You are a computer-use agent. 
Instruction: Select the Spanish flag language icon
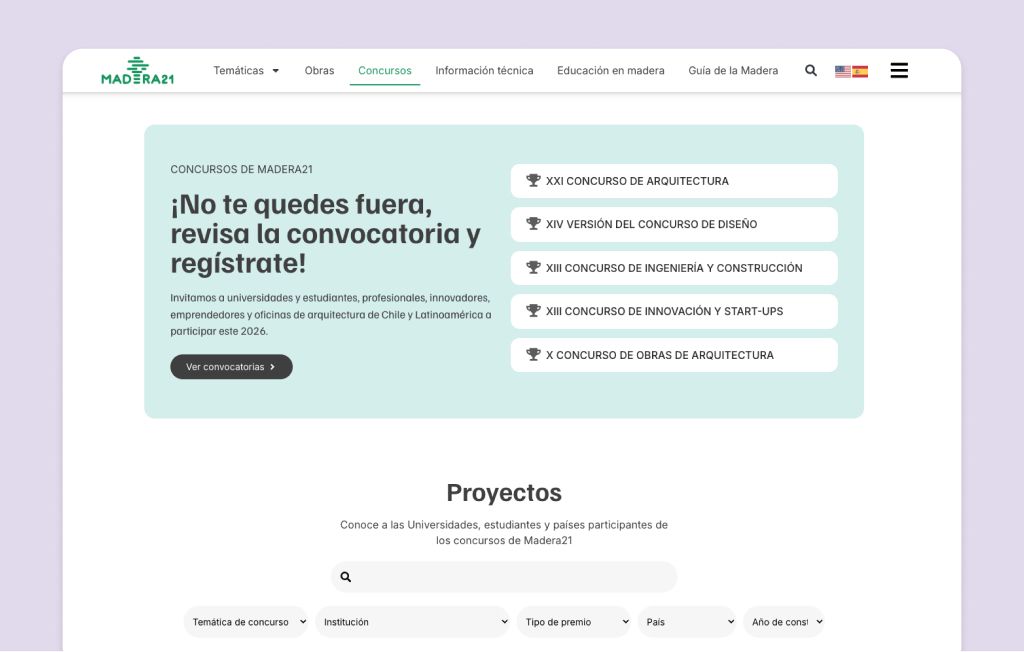coord(860,72)
